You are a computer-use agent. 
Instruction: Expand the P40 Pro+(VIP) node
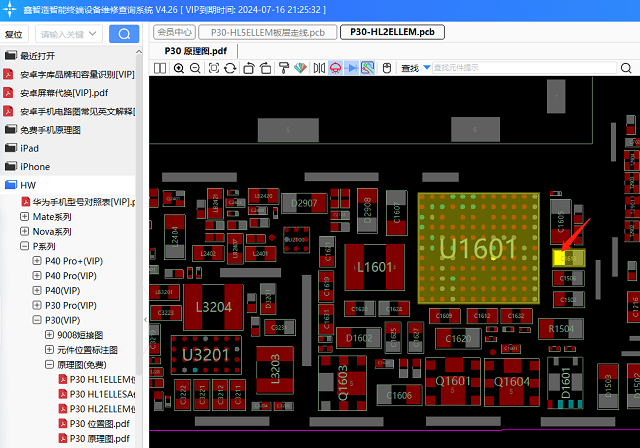tap(37, 261)
